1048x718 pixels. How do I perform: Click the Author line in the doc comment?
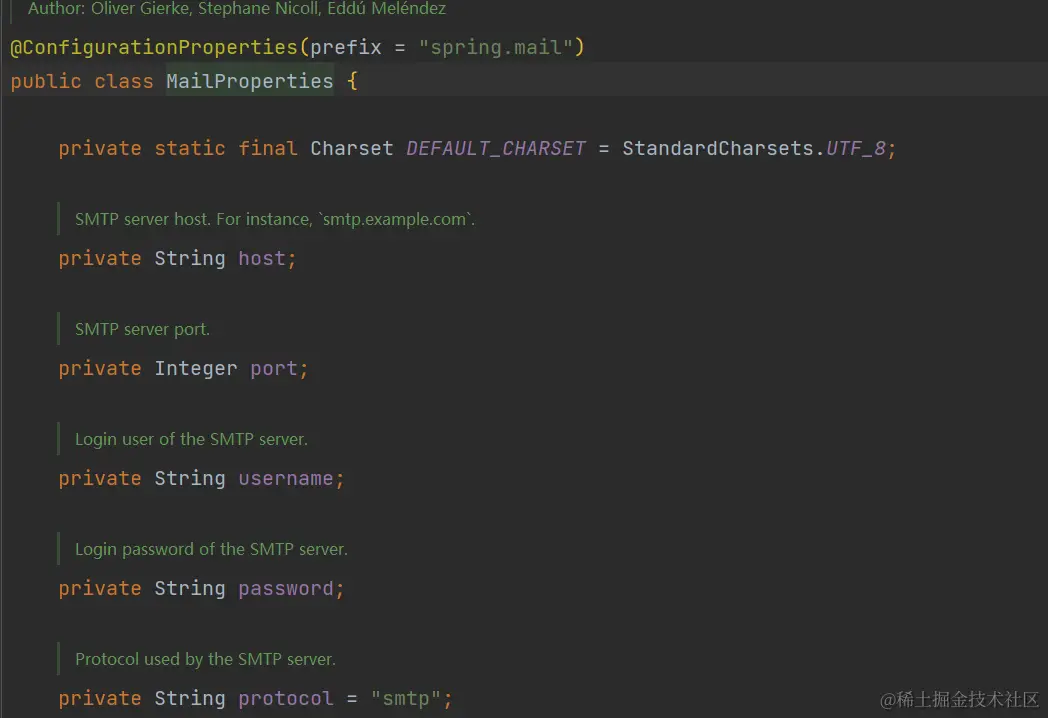coord(237,9)
